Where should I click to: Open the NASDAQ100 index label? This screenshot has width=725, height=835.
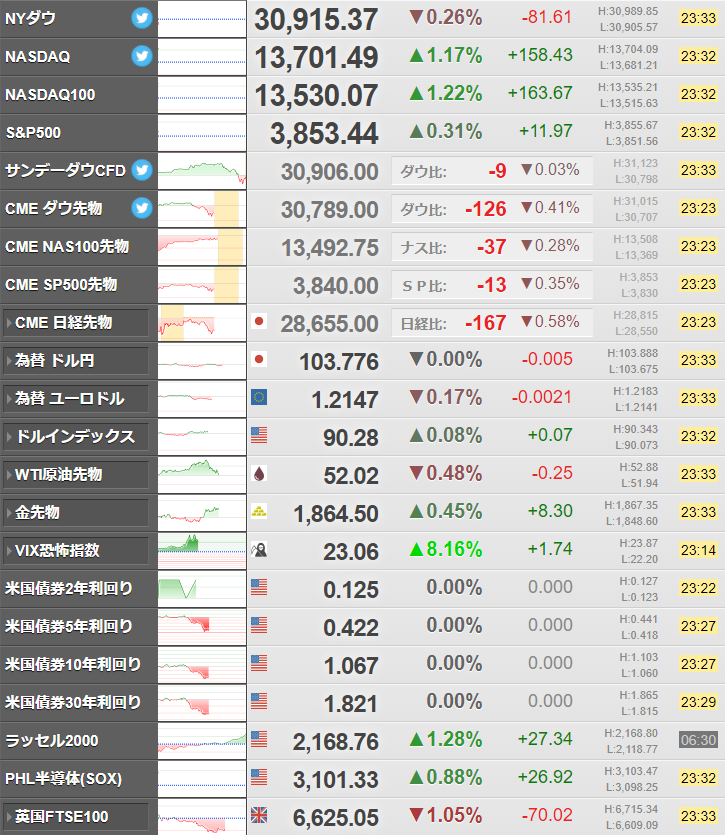tap(50, 95)
